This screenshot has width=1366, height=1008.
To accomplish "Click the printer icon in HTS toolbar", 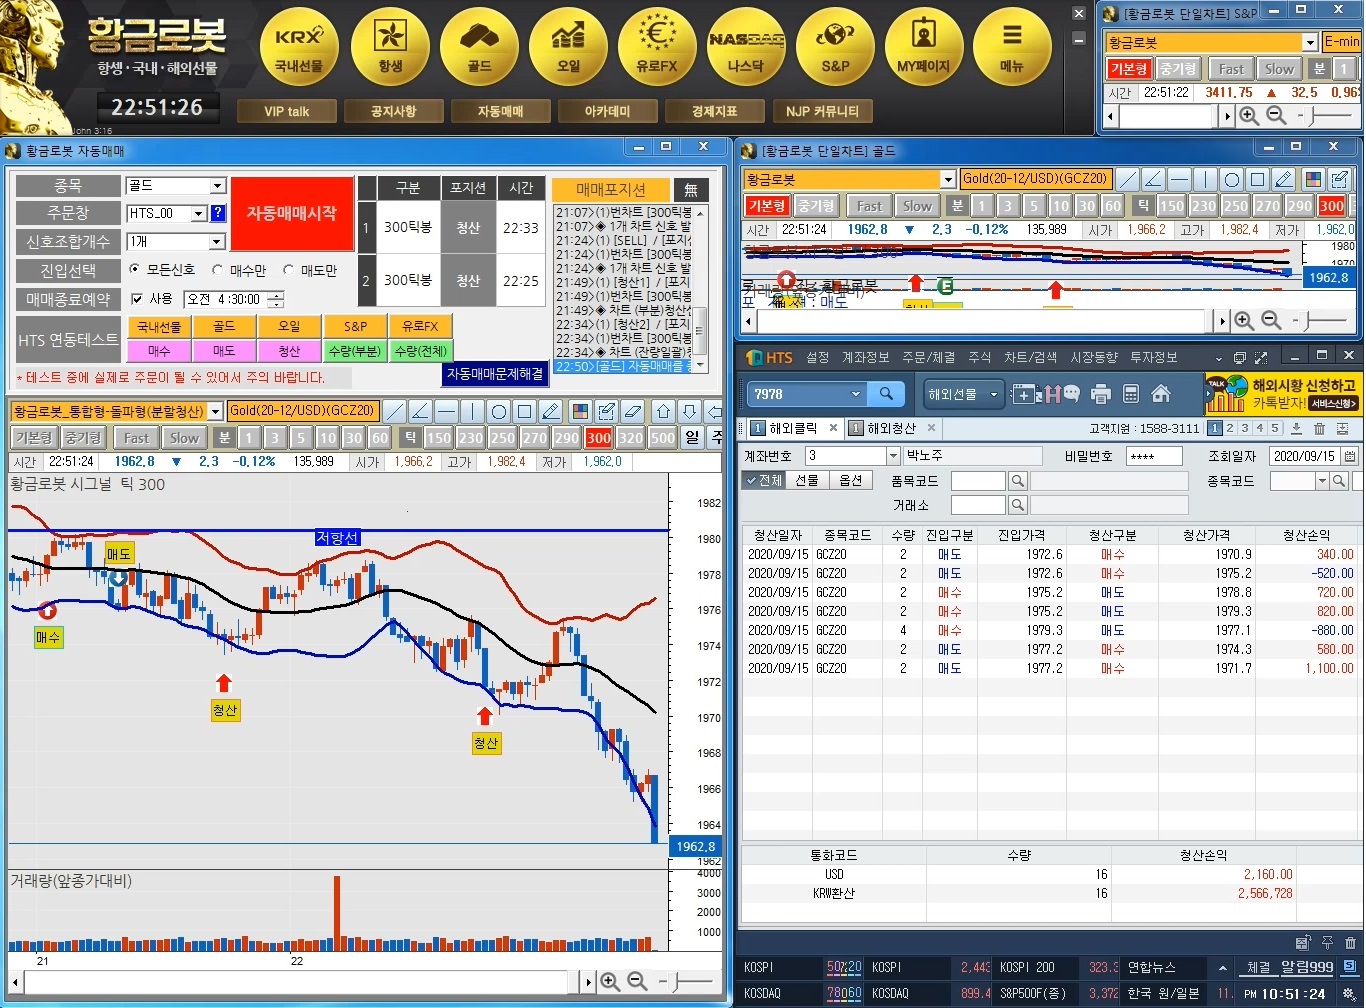I will tap(1101, 394).
